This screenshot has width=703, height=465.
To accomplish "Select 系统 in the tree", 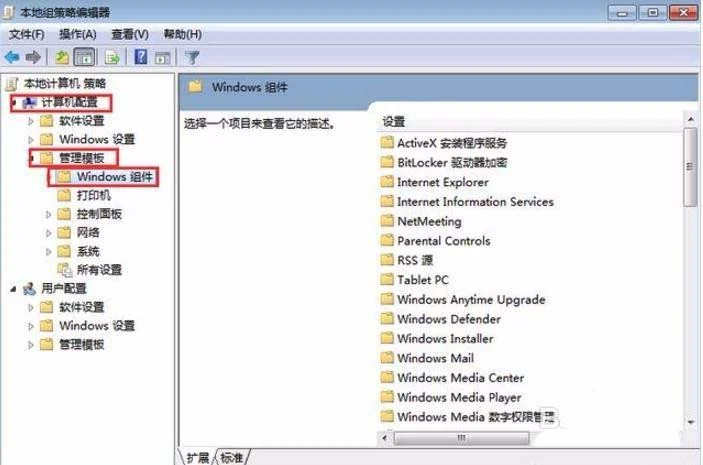I will coord(88,251).
